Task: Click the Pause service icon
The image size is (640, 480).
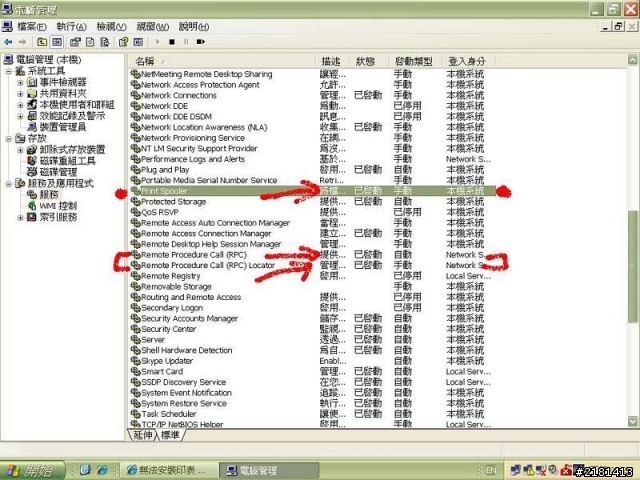Action: pos(186,42)
